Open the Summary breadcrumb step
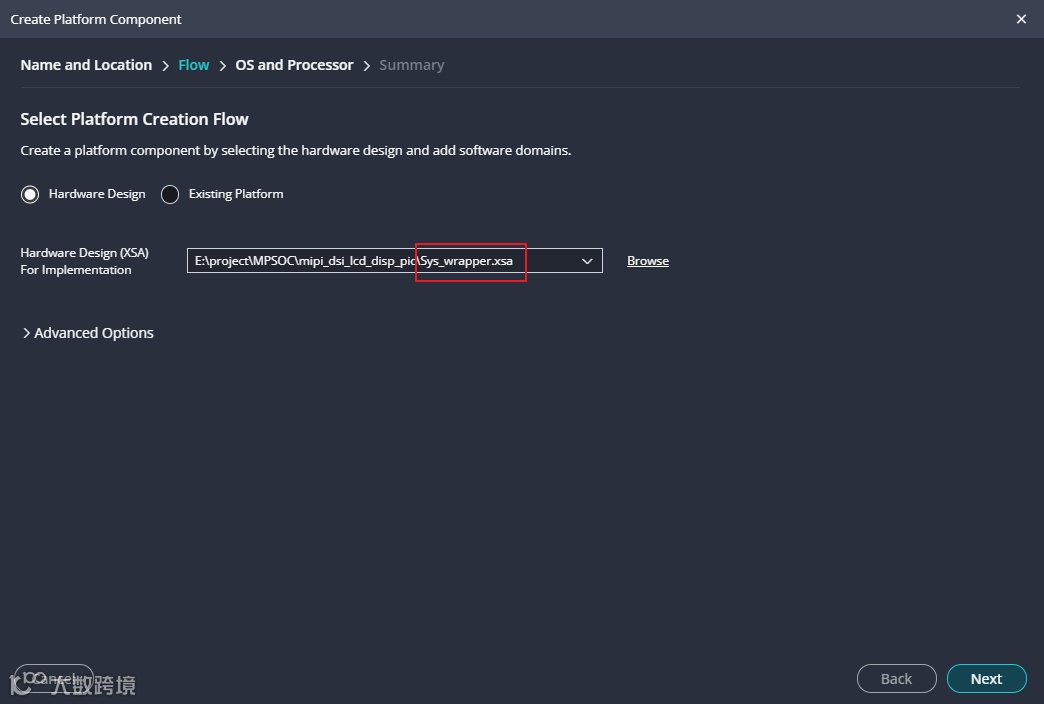The height and width of the screenshot is (704, 1044). [411, 65]
